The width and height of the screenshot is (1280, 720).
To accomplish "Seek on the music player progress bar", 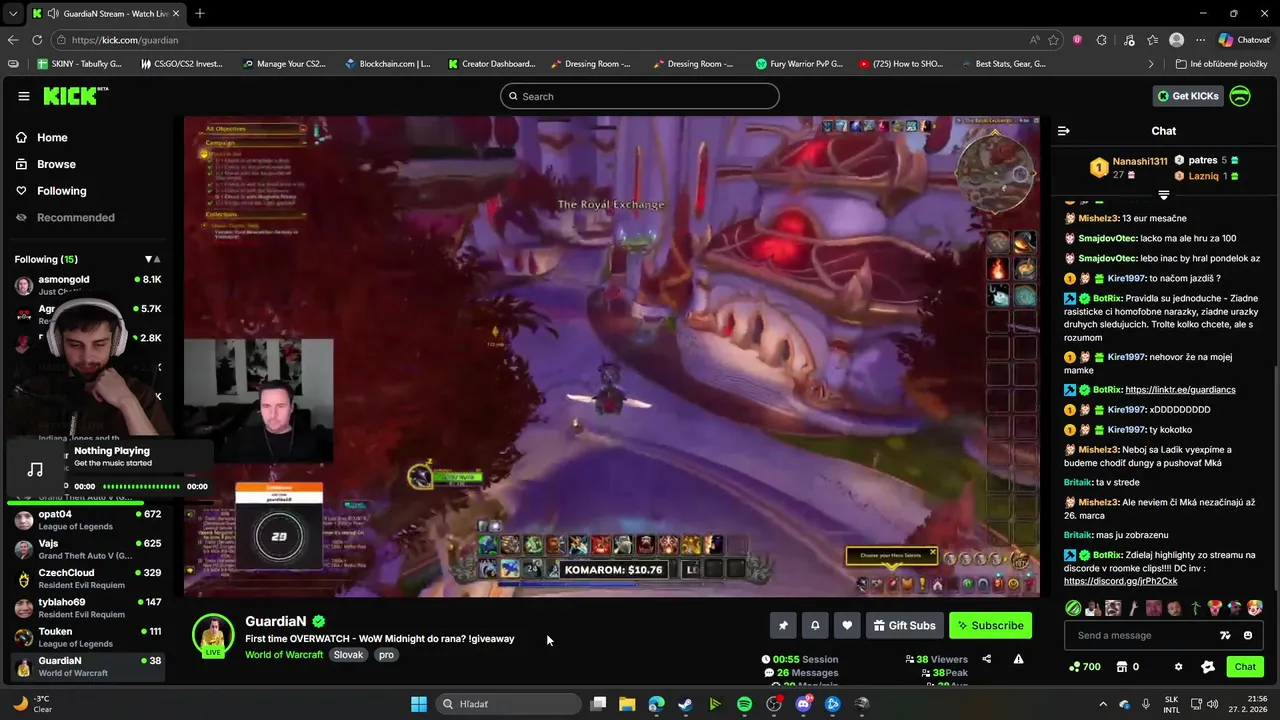I will tap(141, 487).
